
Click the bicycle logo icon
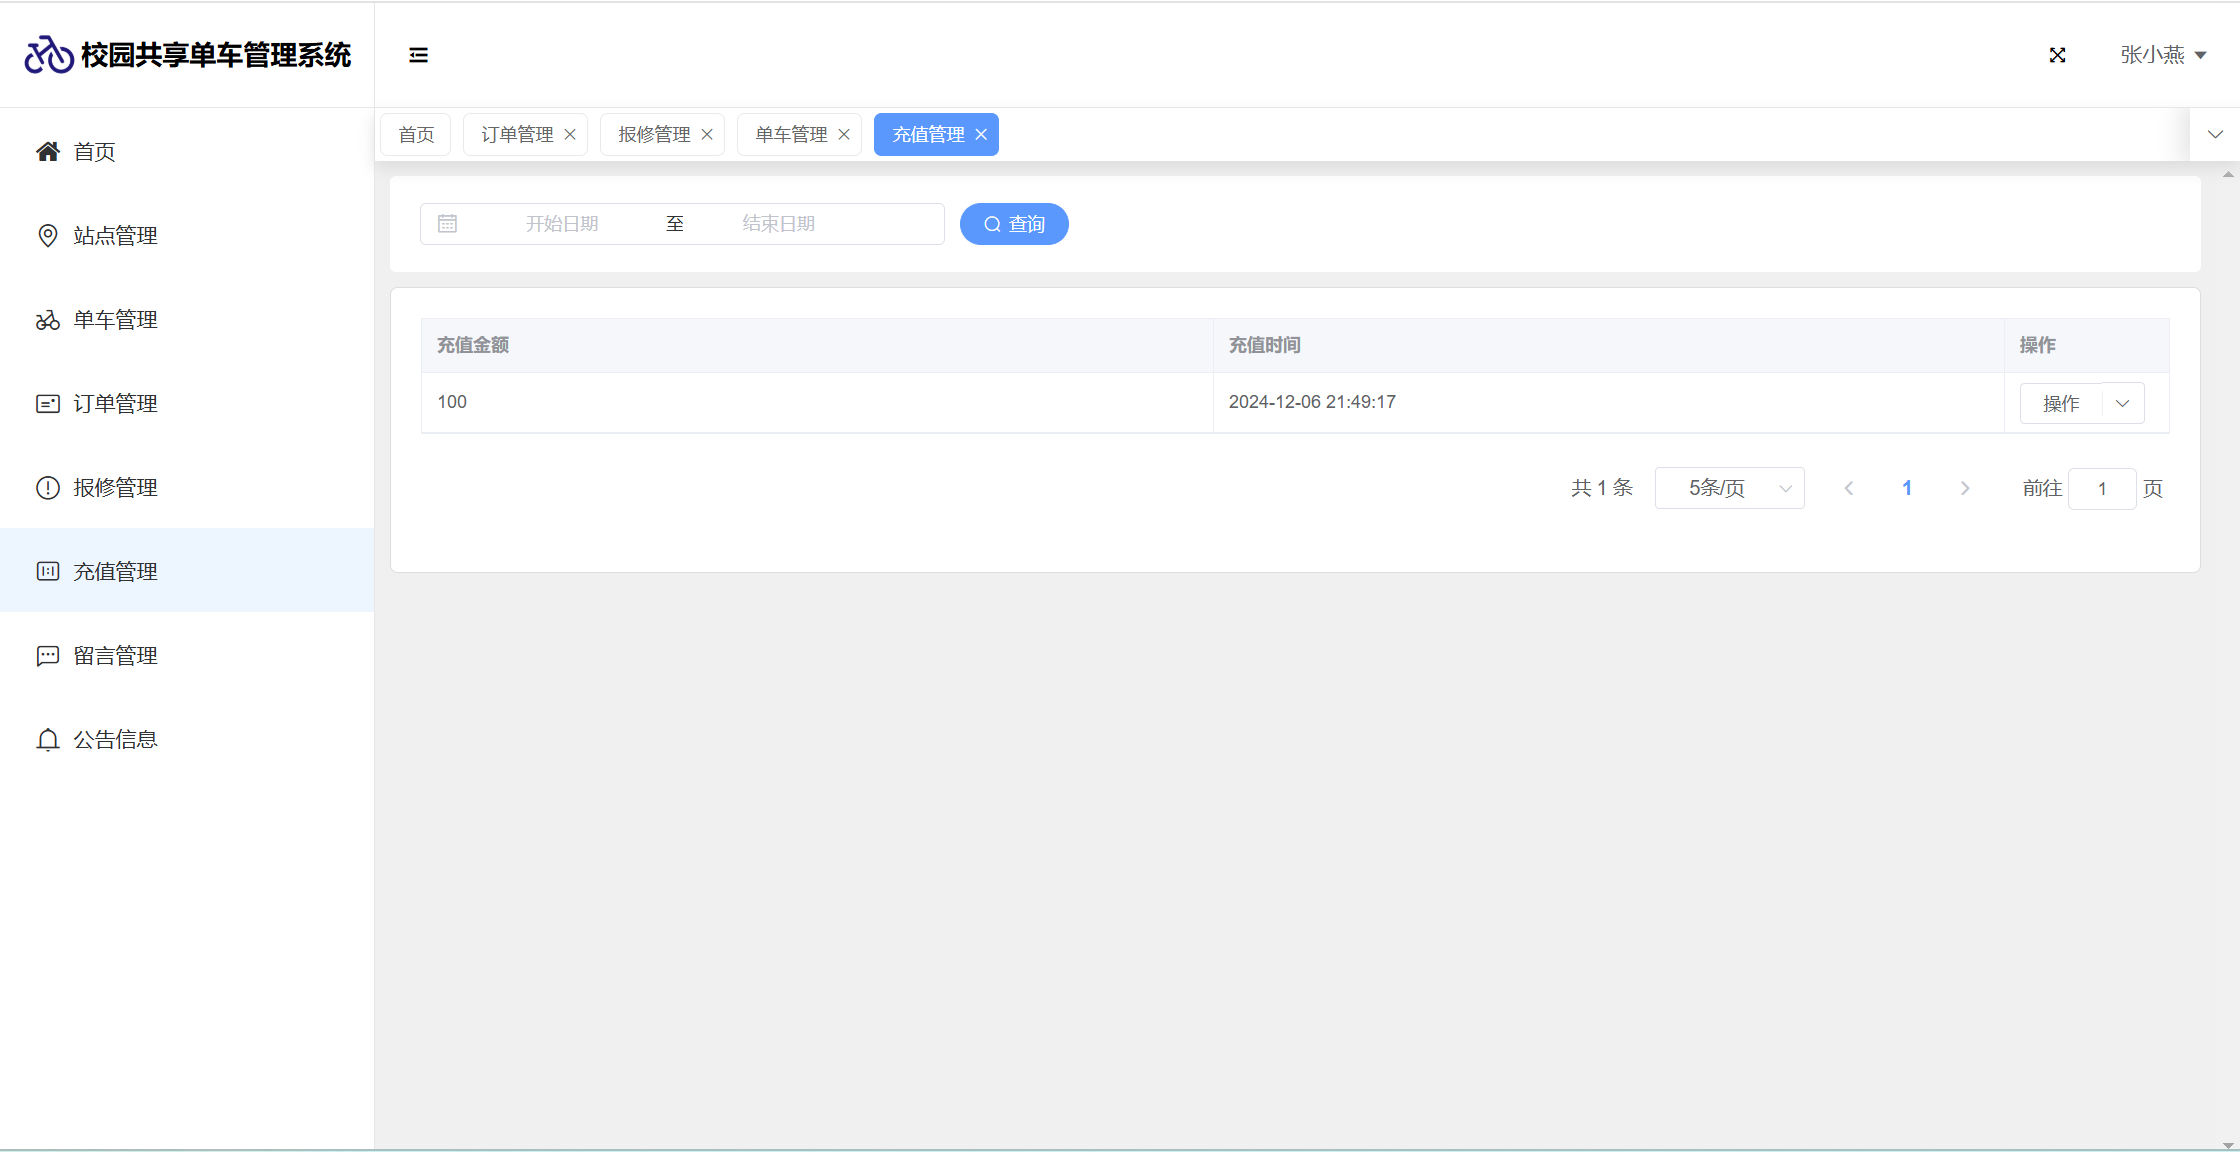pyautogui.click(x=48, y=55)
